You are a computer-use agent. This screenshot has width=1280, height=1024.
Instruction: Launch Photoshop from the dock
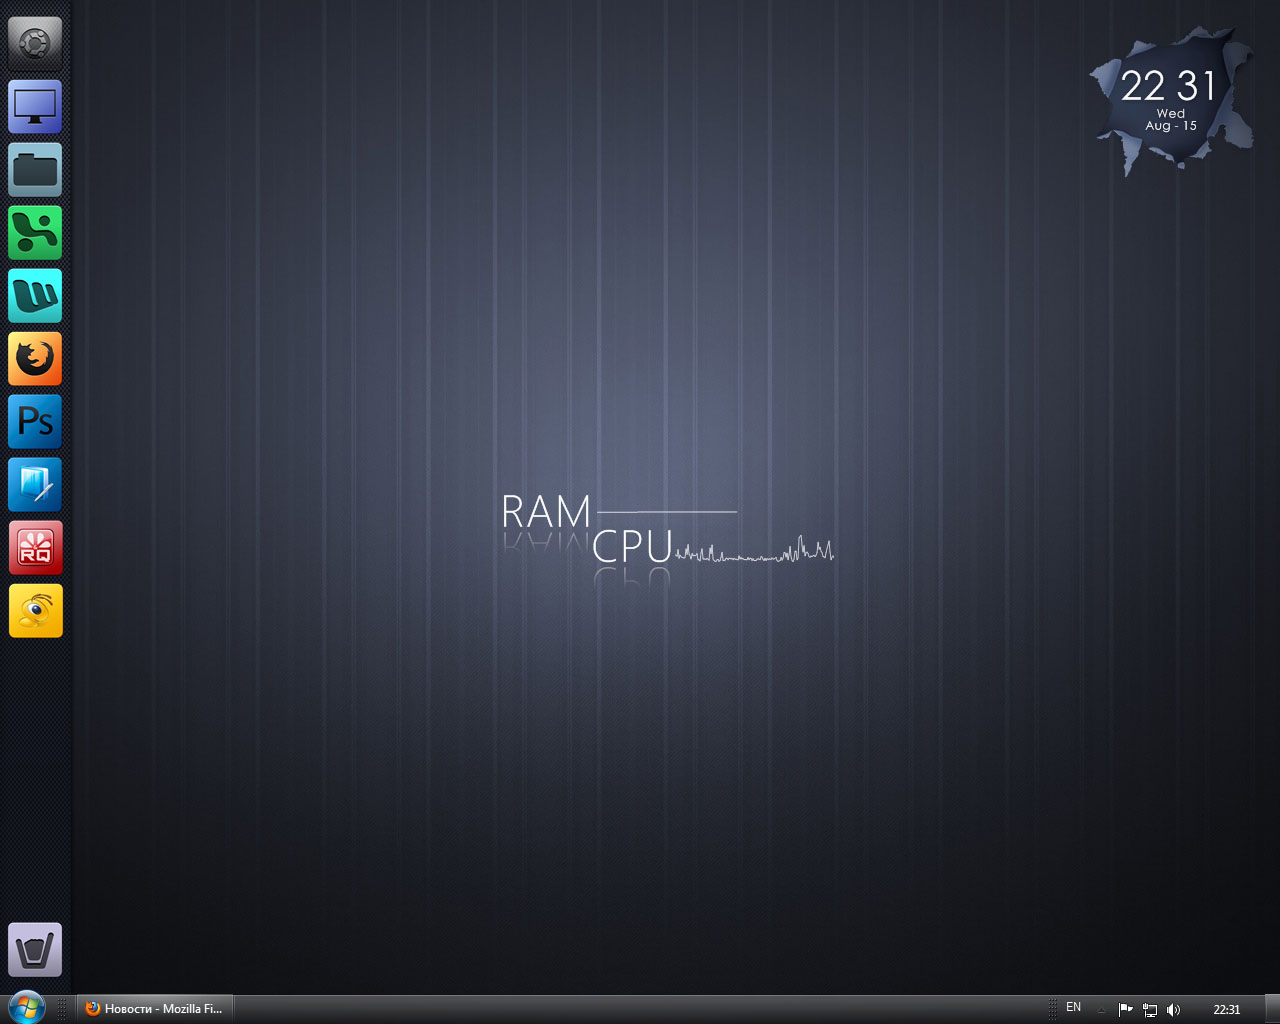pyautogui.click(x=35, y=421)
